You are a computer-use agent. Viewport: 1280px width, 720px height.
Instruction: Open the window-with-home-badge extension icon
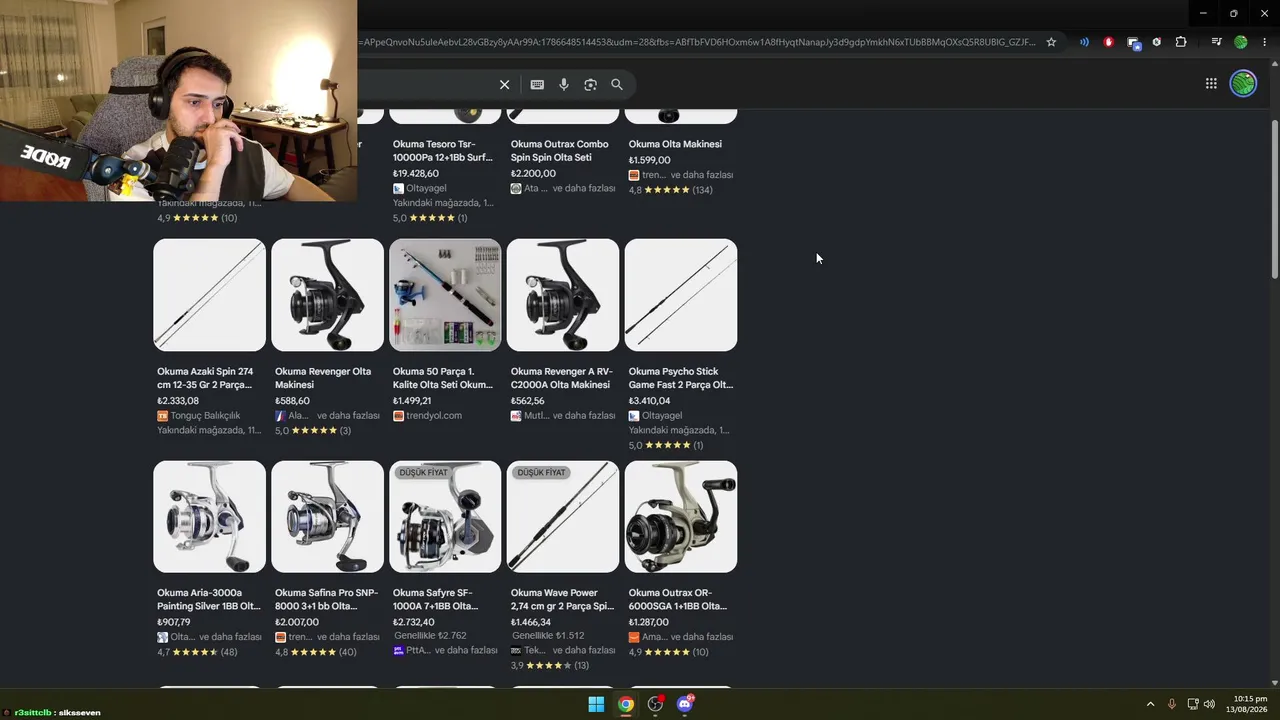[x=1133, y=42]
